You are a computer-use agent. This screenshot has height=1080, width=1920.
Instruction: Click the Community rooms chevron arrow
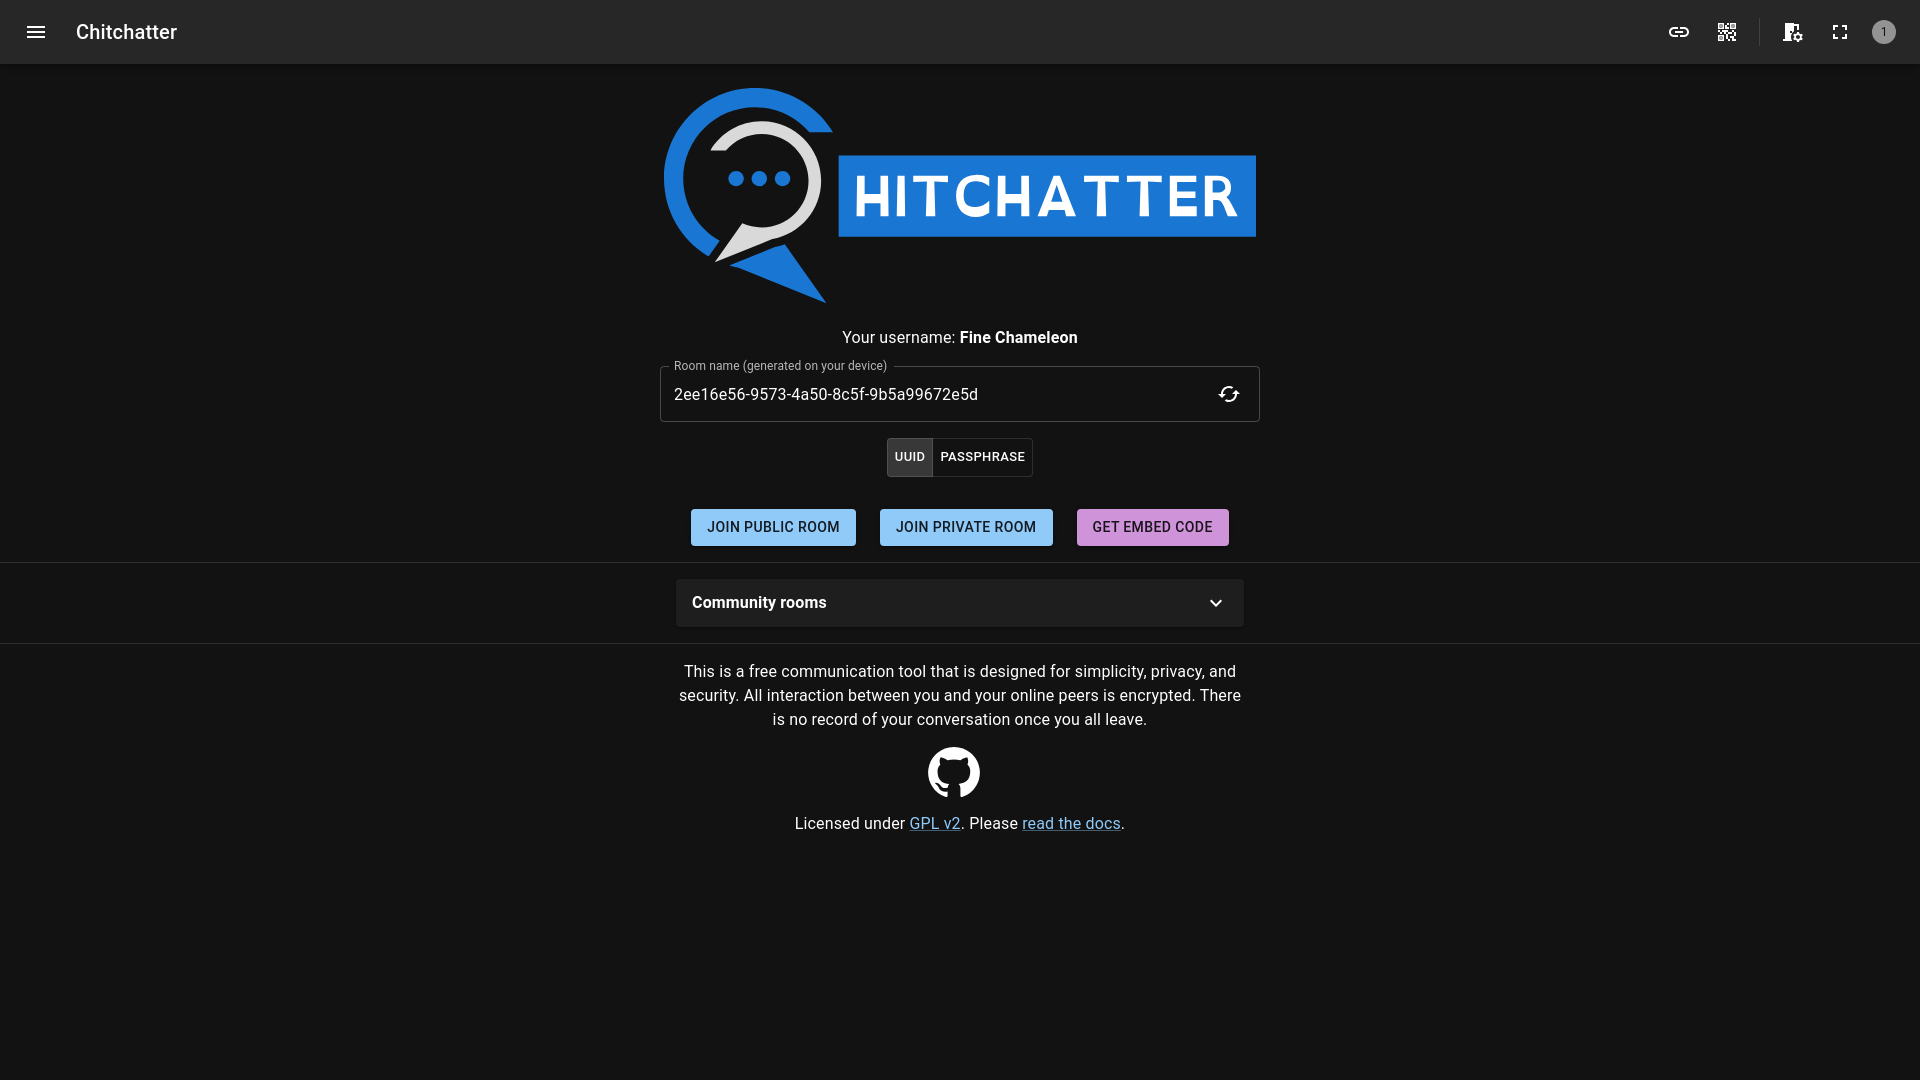[x=1216, y=603]
